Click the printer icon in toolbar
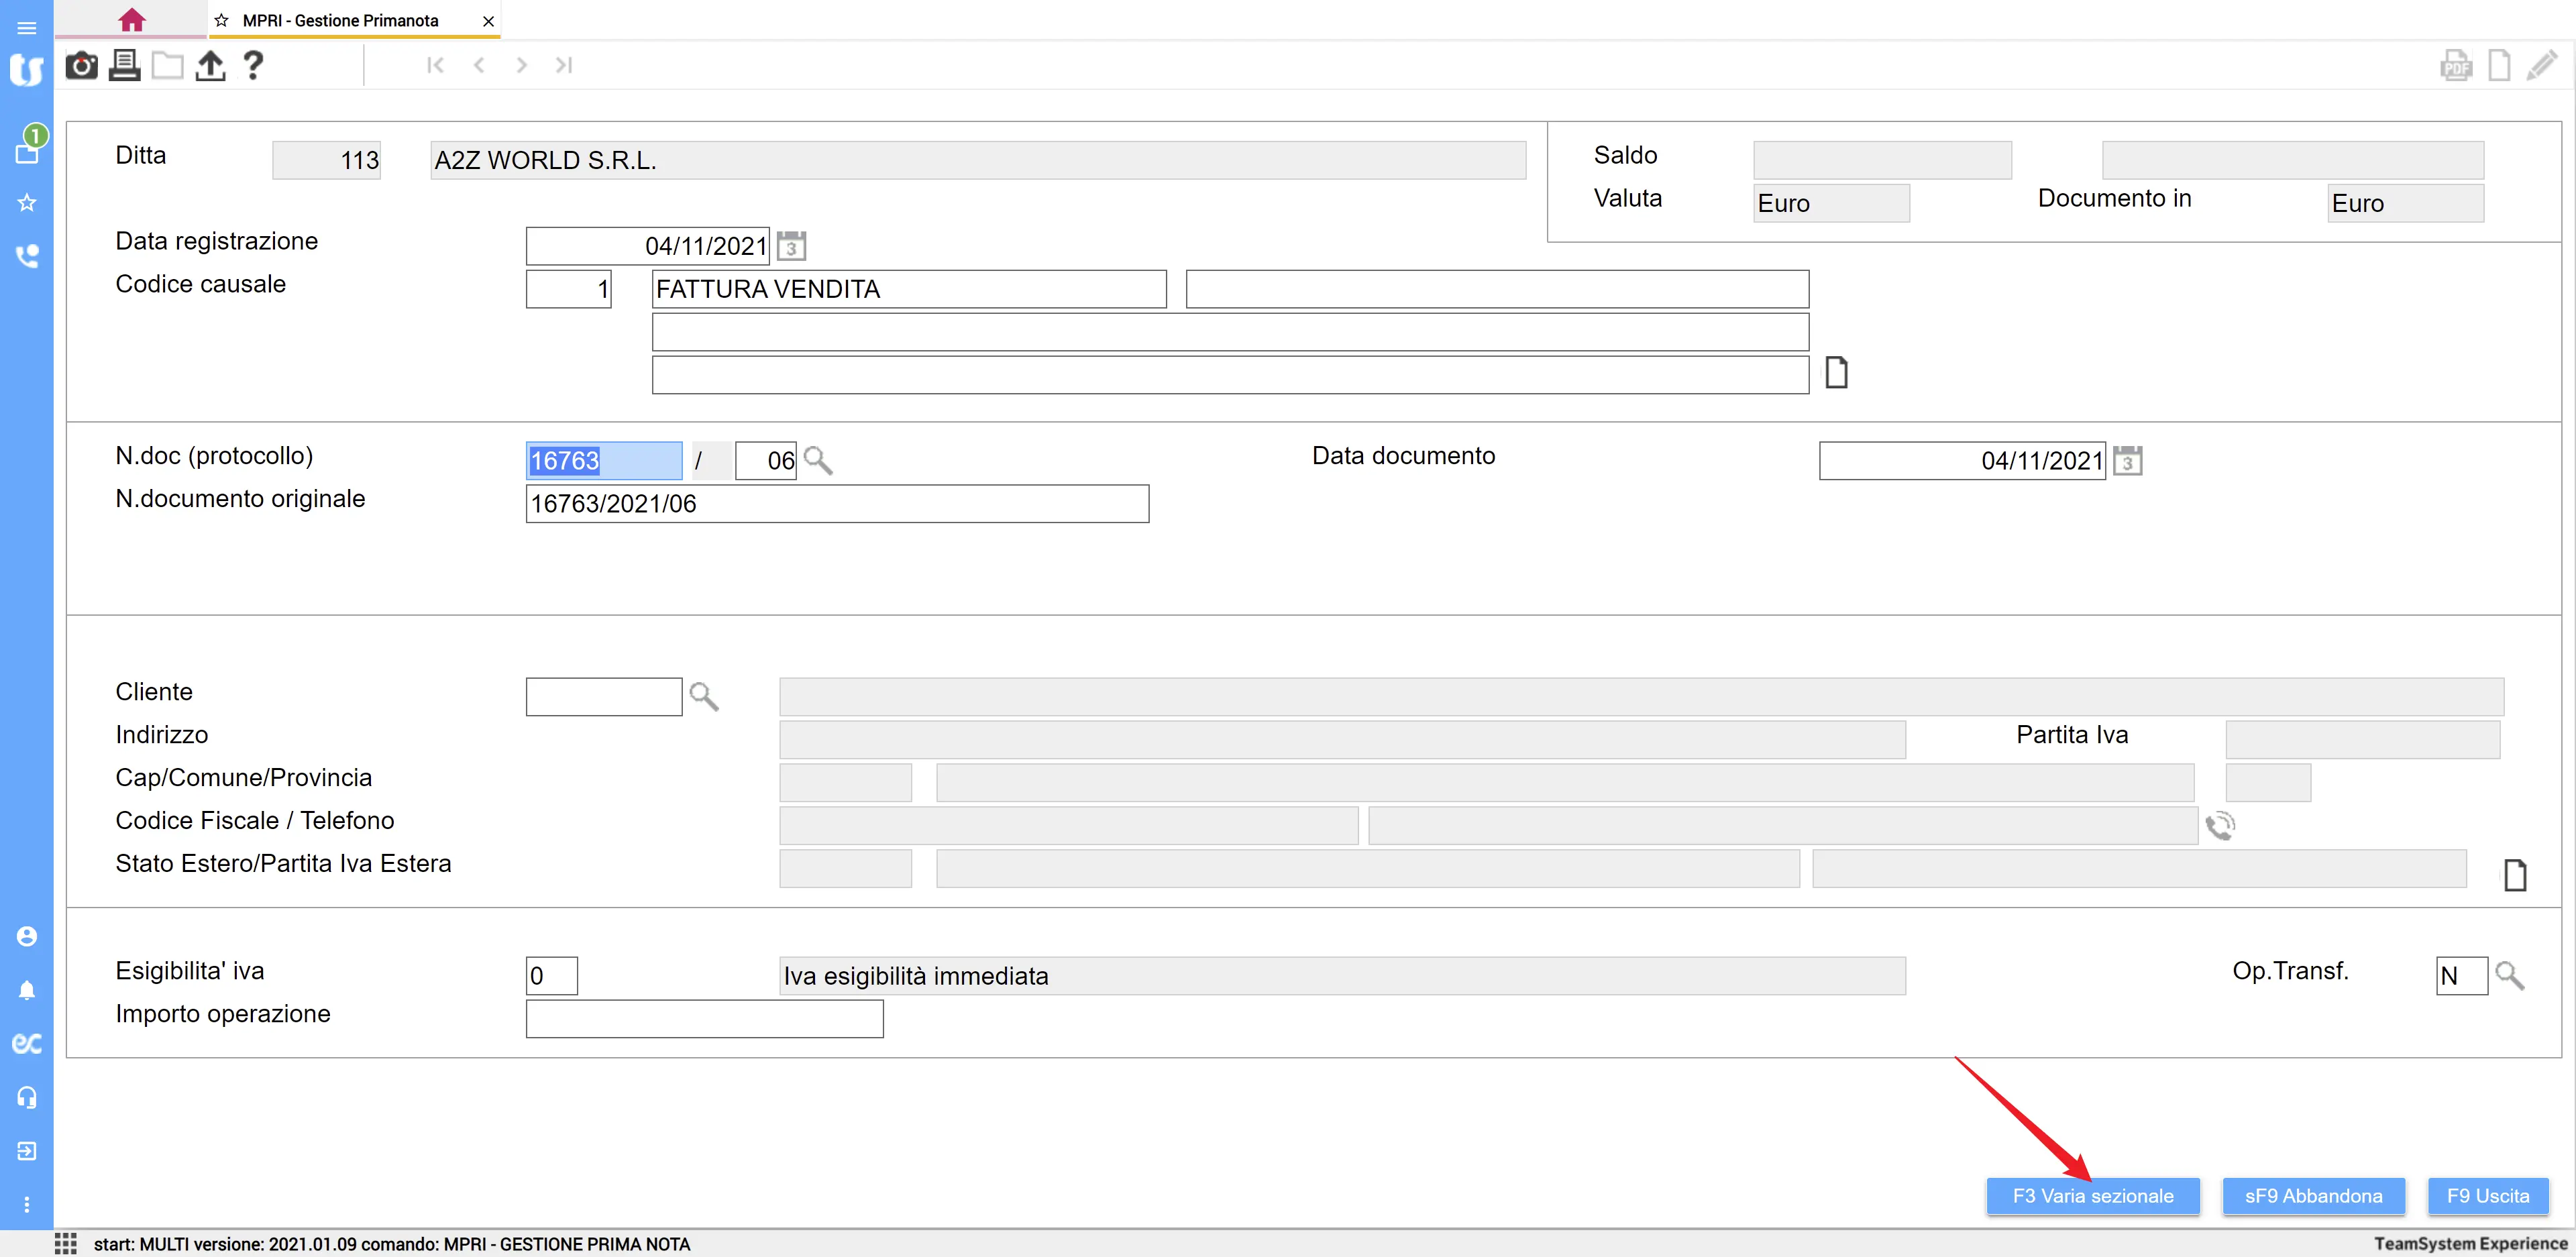The width and height of the screenshot is (2576, 1257). [124, 66]
